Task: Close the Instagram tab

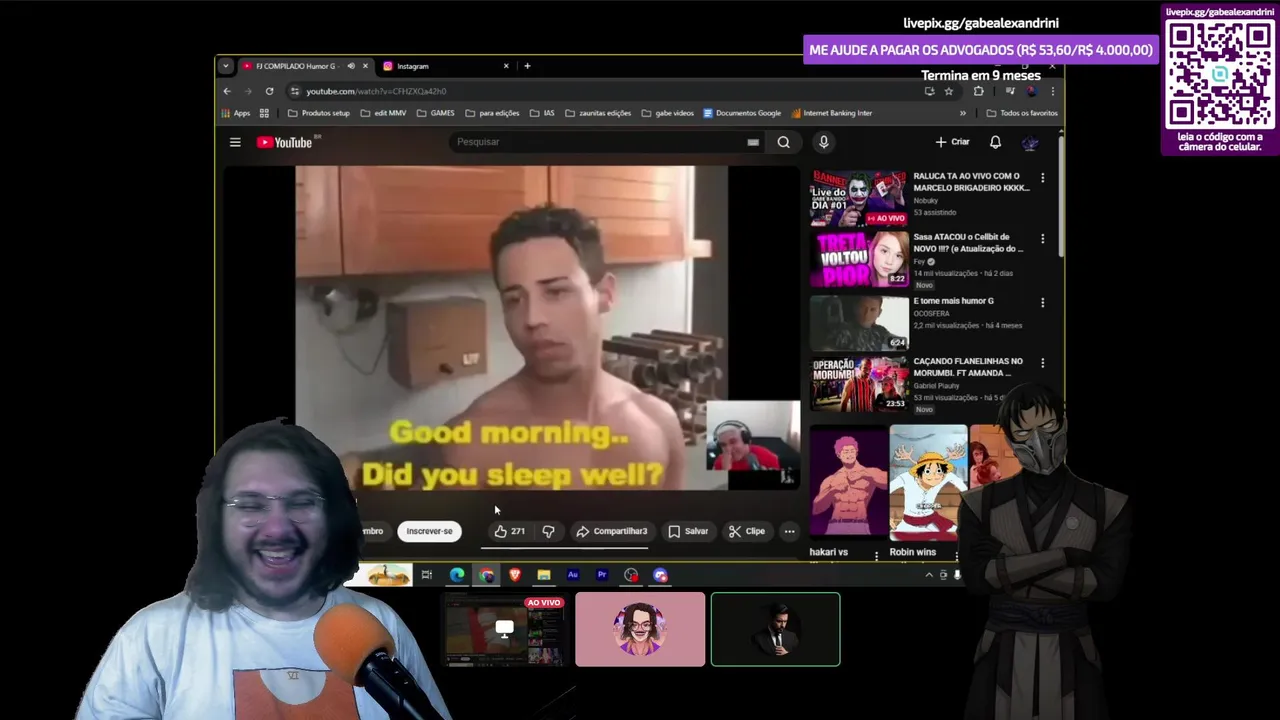Action: pos(506,66)
